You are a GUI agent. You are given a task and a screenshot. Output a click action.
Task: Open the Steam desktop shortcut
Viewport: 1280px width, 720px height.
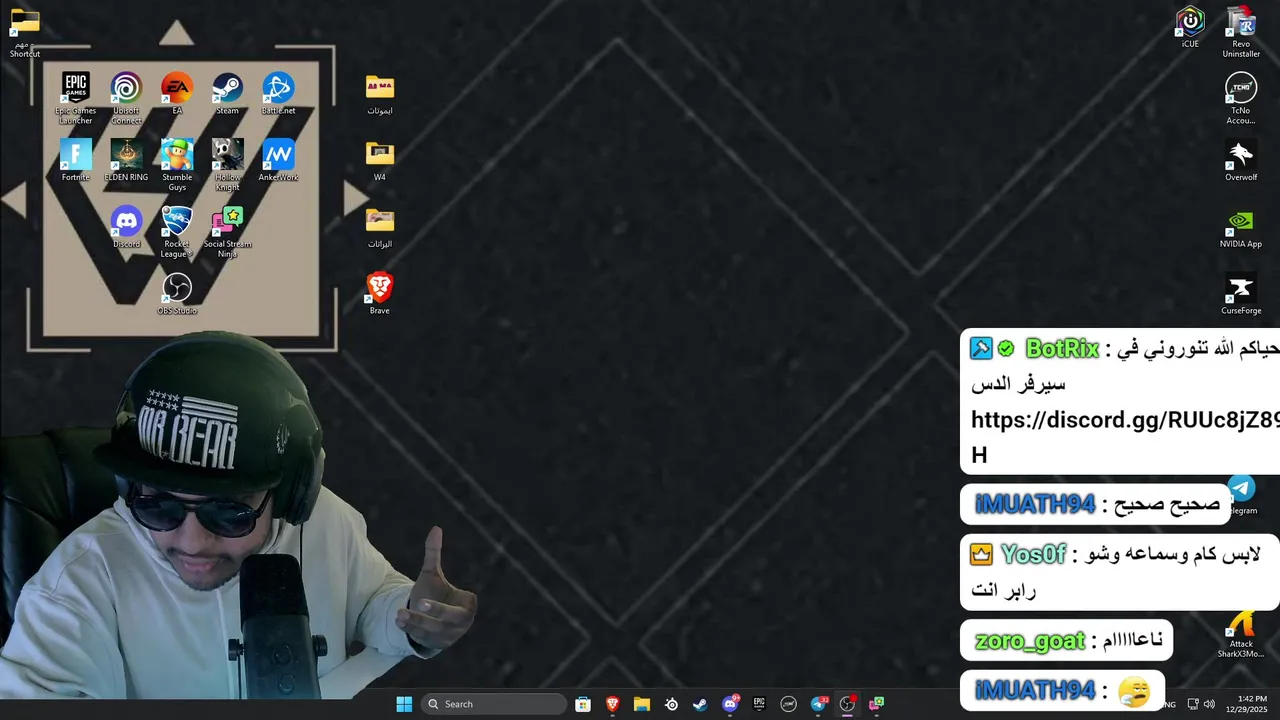[x=227, y=93]
